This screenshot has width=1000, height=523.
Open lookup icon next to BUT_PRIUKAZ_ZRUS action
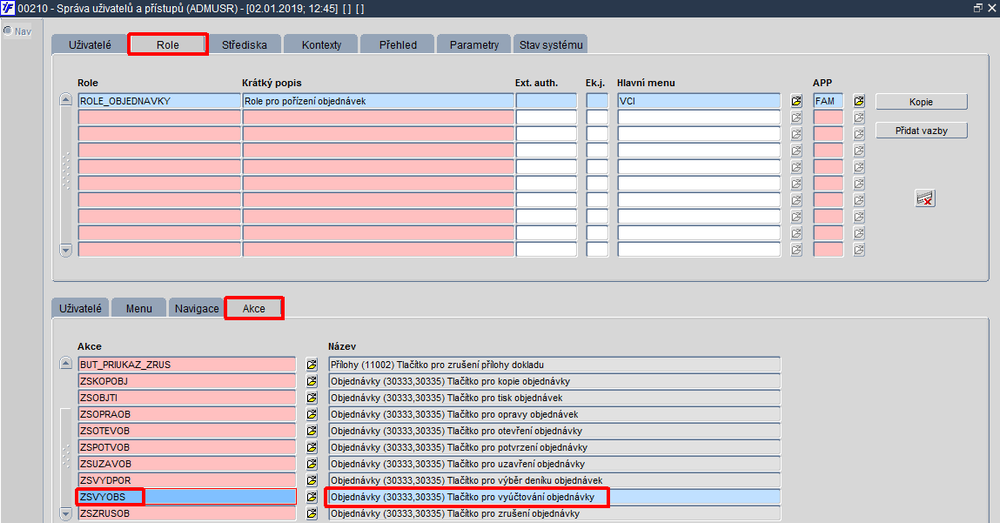click(x=311, y=365)
